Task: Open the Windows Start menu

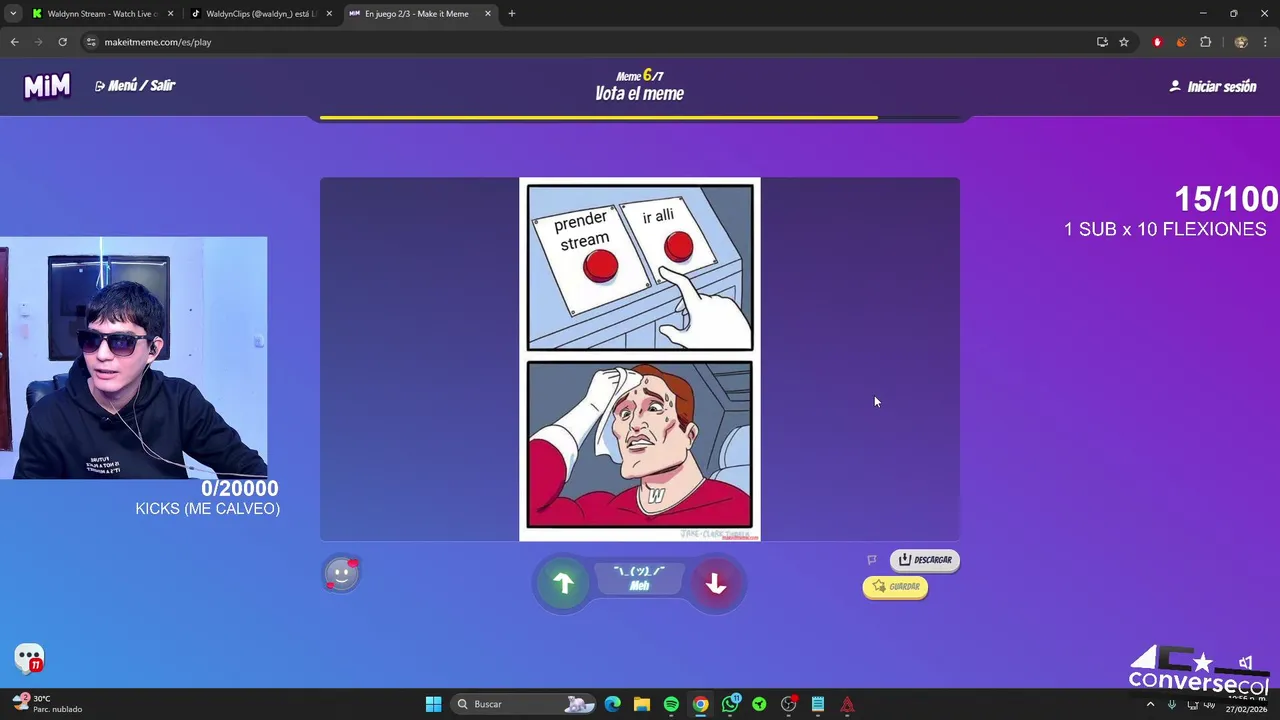Action: point(433,704)
